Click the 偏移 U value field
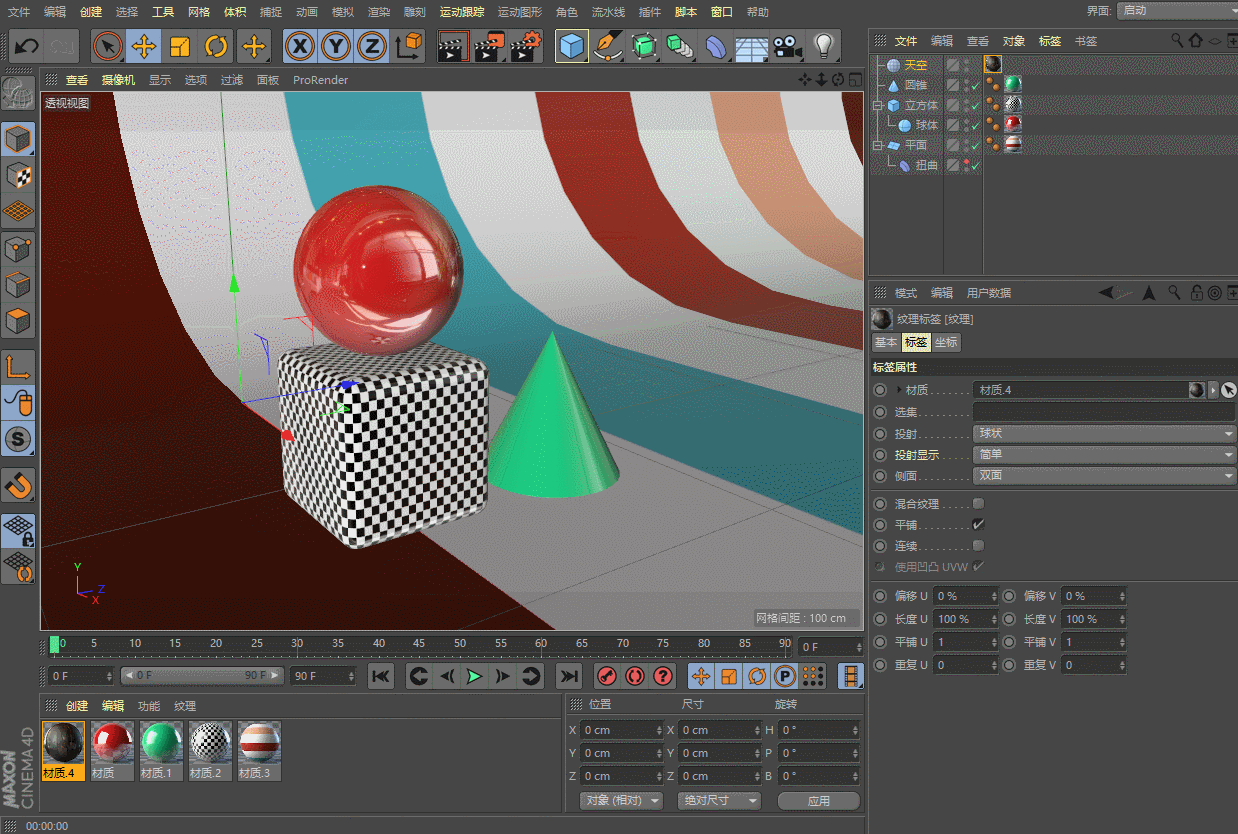 (x=964, y=596)
